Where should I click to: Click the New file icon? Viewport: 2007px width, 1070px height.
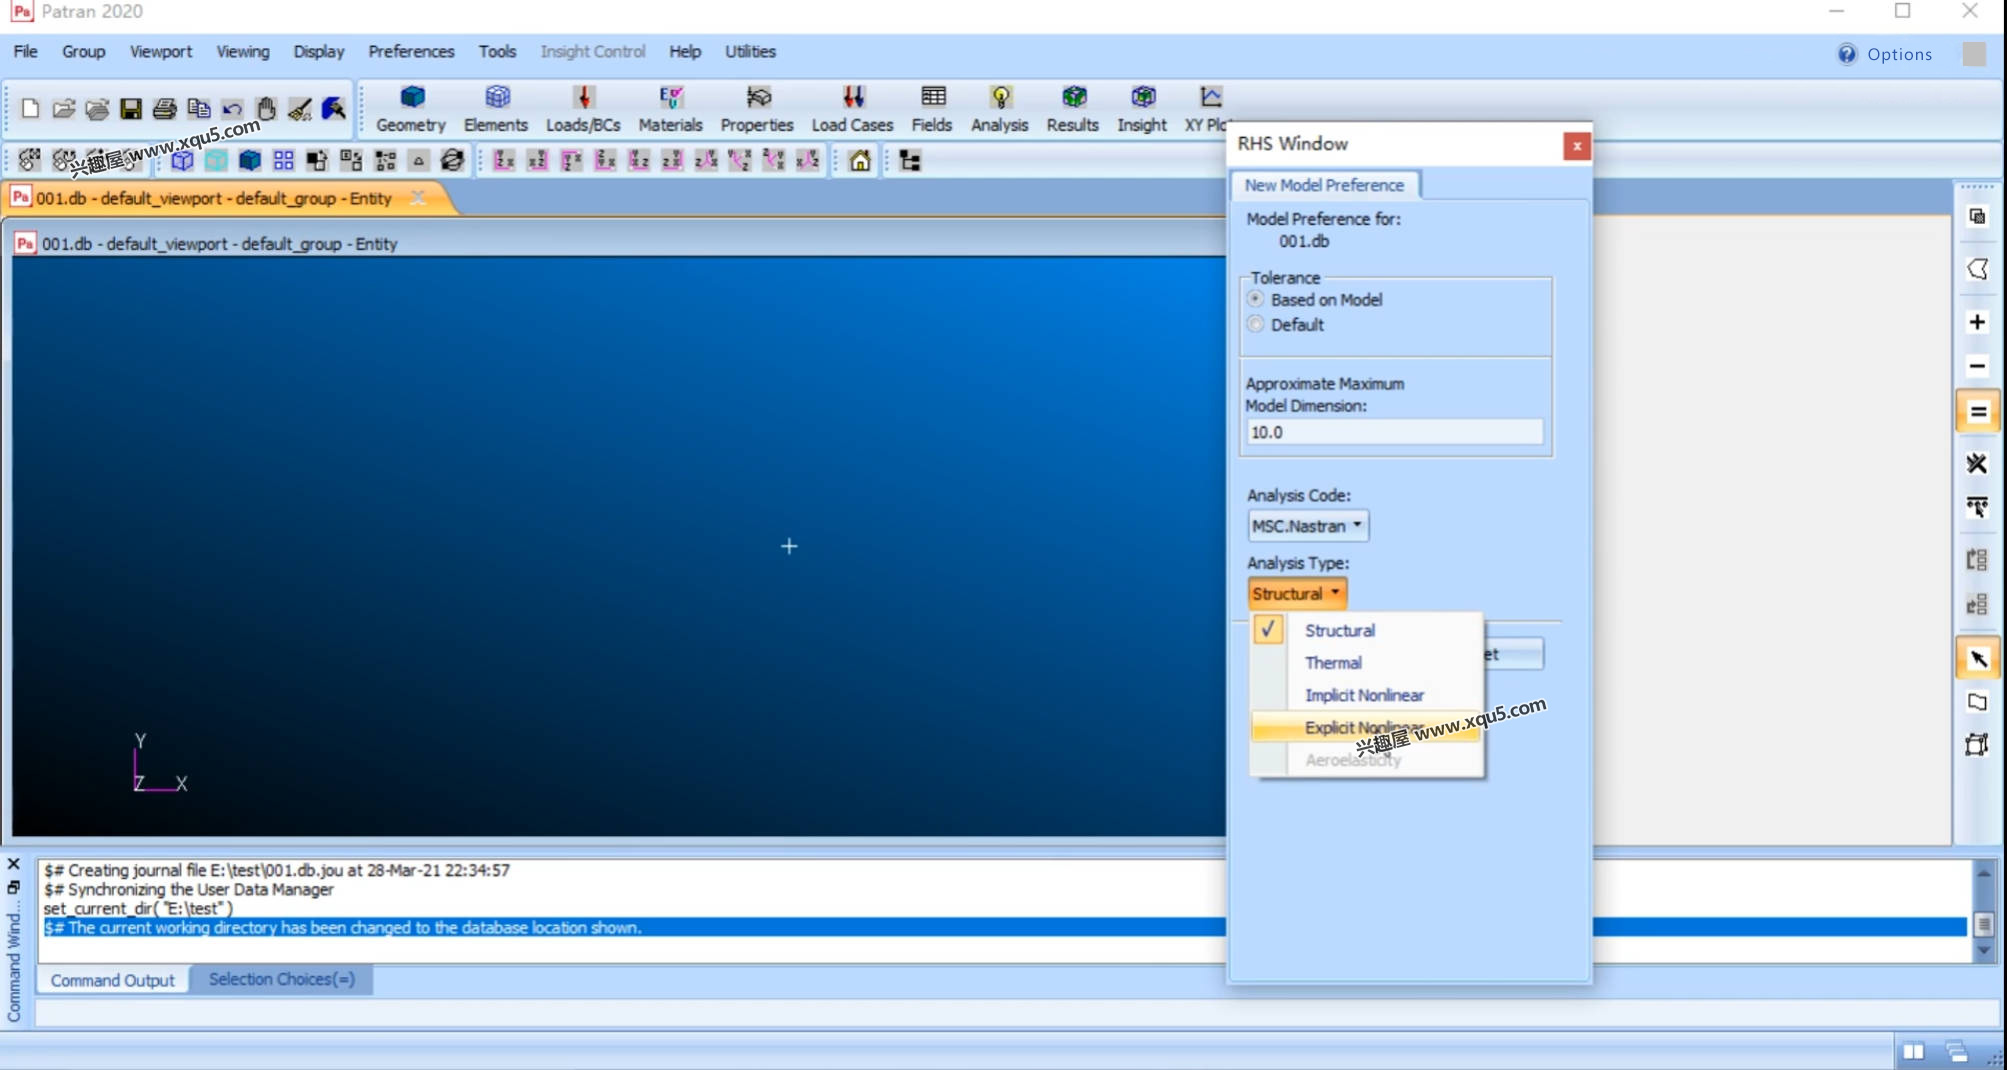coord(30,108)
